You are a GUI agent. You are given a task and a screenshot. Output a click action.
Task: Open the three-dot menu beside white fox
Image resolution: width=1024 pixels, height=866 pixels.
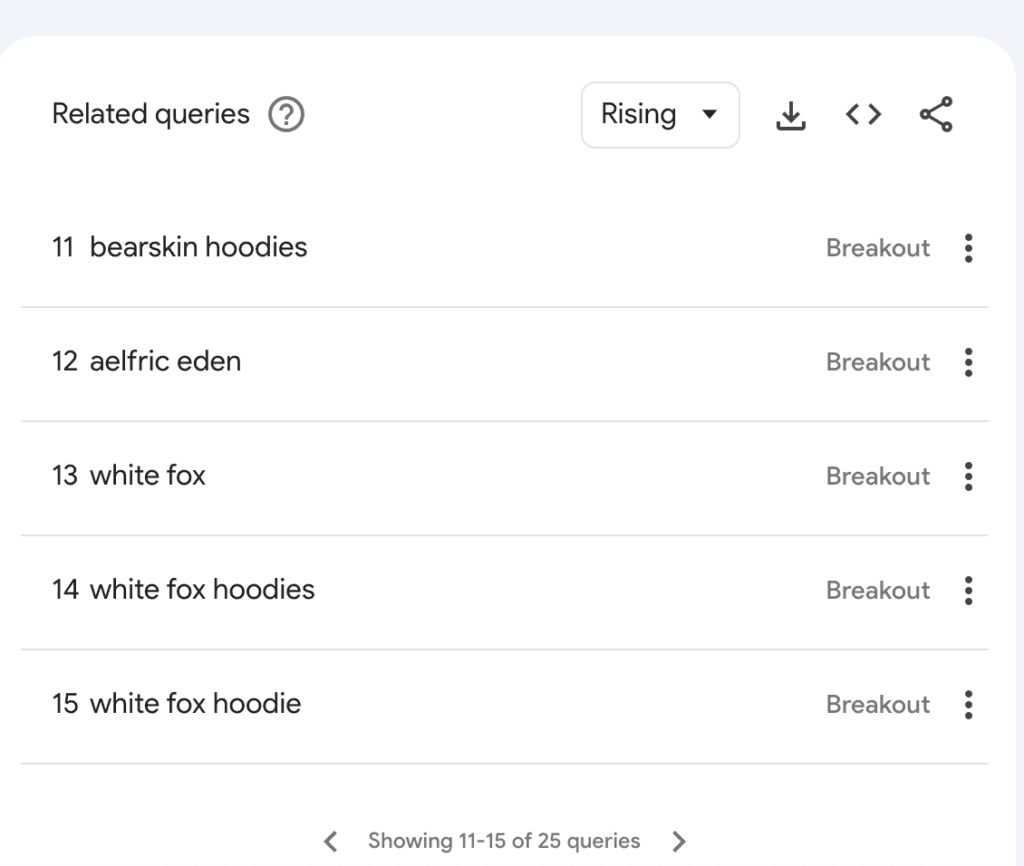pyautogui.click(x=968, y=477)
